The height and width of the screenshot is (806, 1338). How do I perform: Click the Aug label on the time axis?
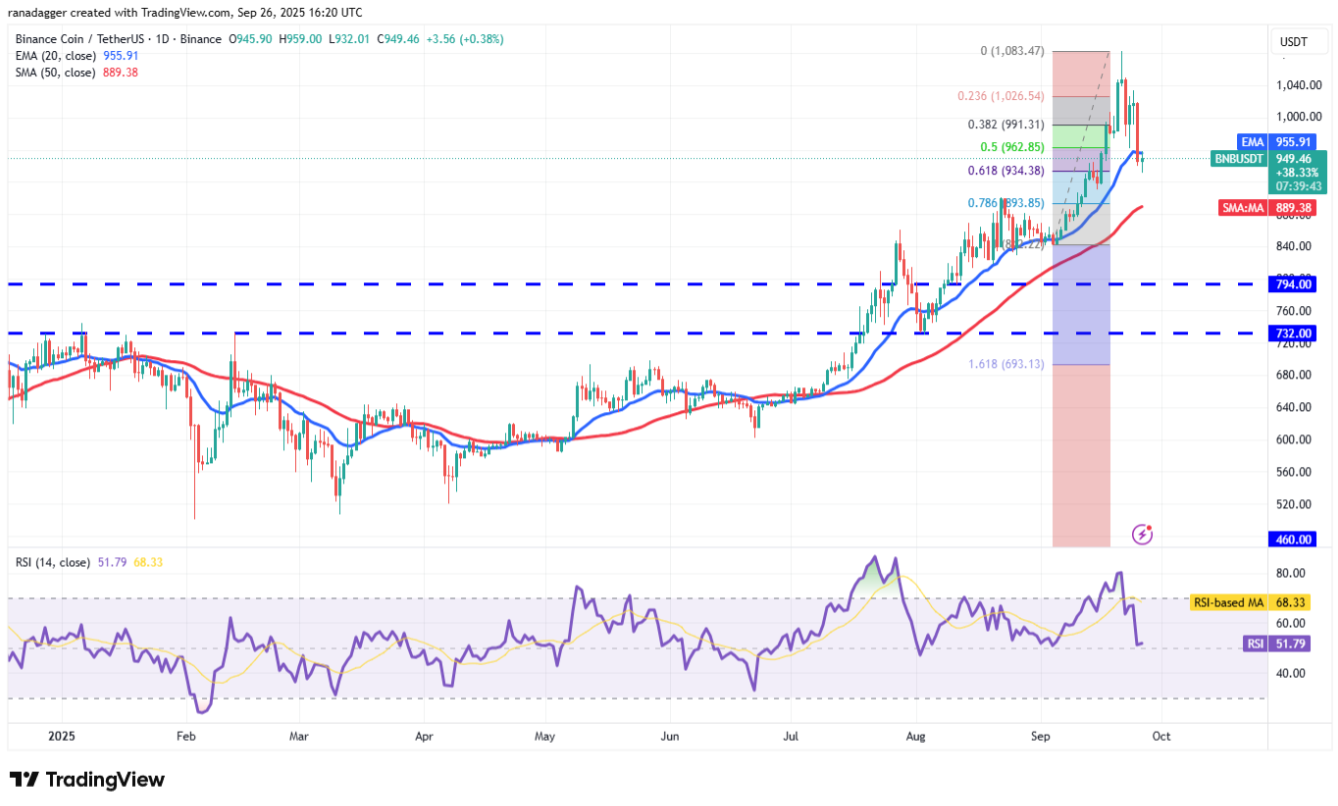916,736
